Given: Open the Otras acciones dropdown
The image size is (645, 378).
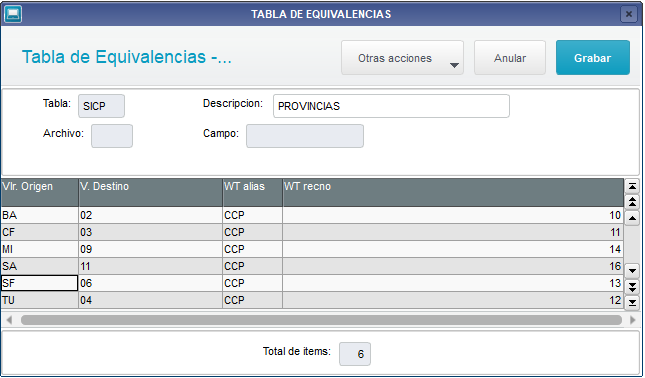Looking at the screenshot, I should click(x=402, y=58).
